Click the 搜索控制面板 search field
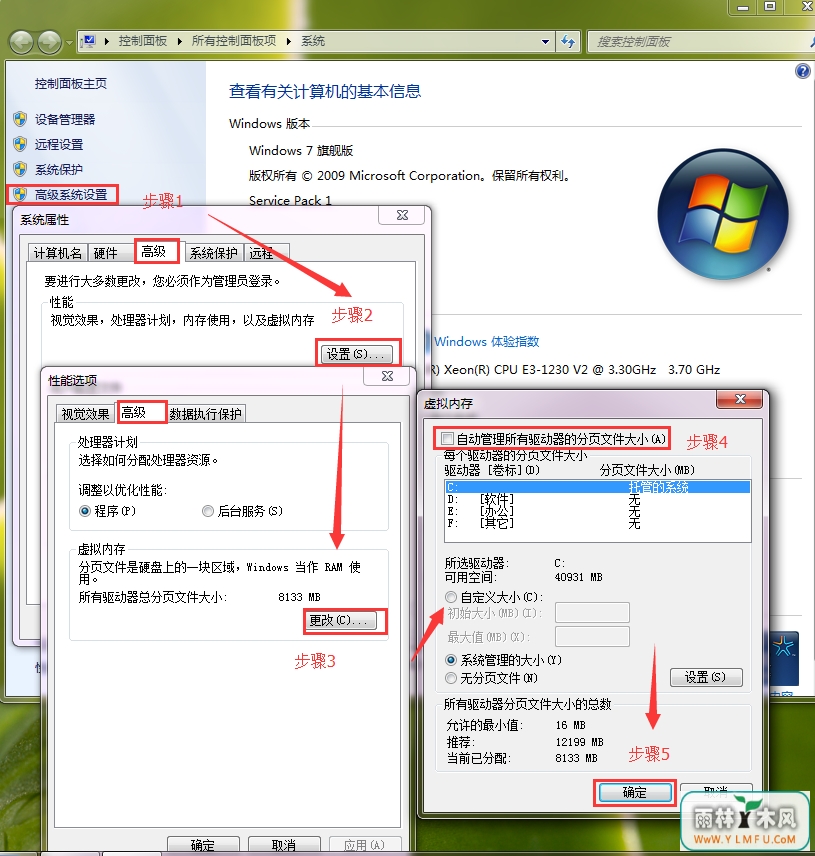Viewport: 815px width, 856px height. [699, 42]
